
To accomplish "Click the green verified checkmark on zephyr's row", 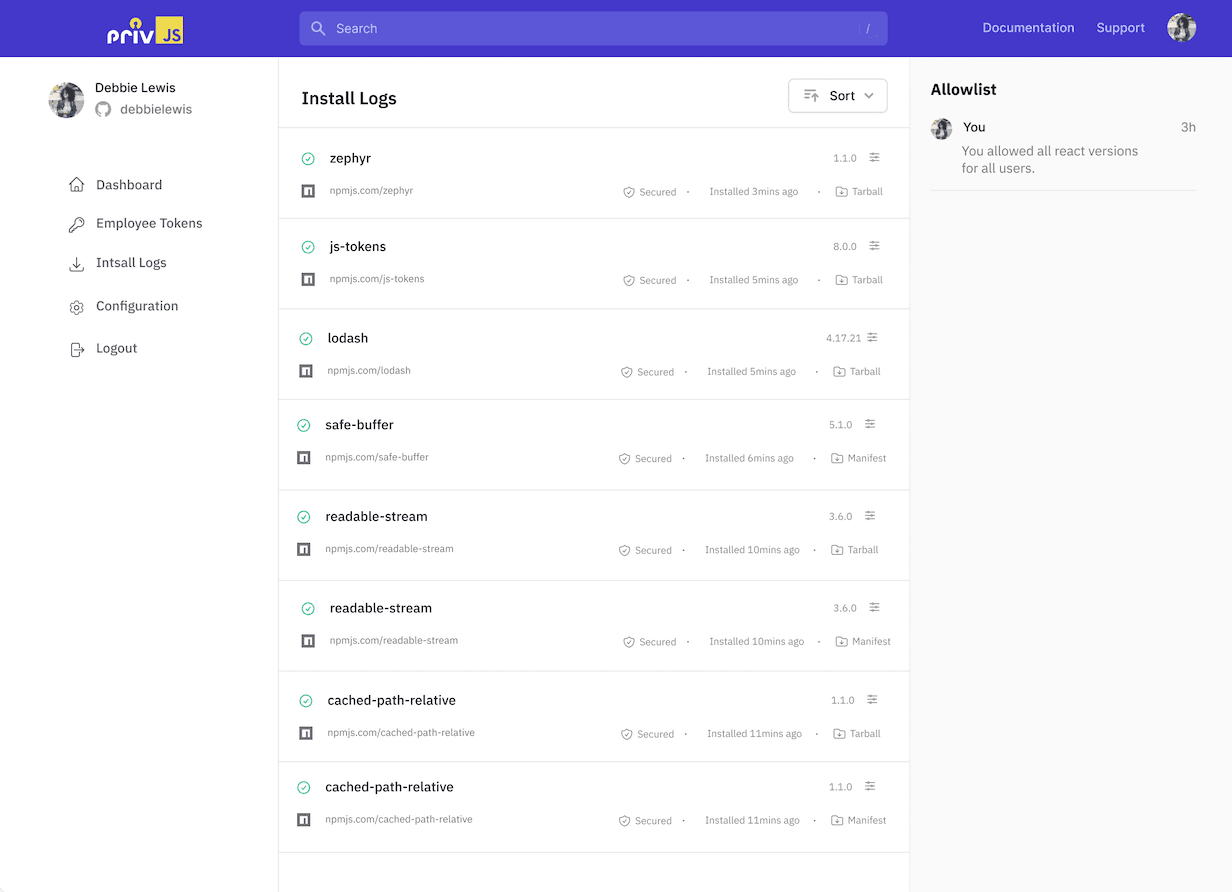I will [305, 158].
